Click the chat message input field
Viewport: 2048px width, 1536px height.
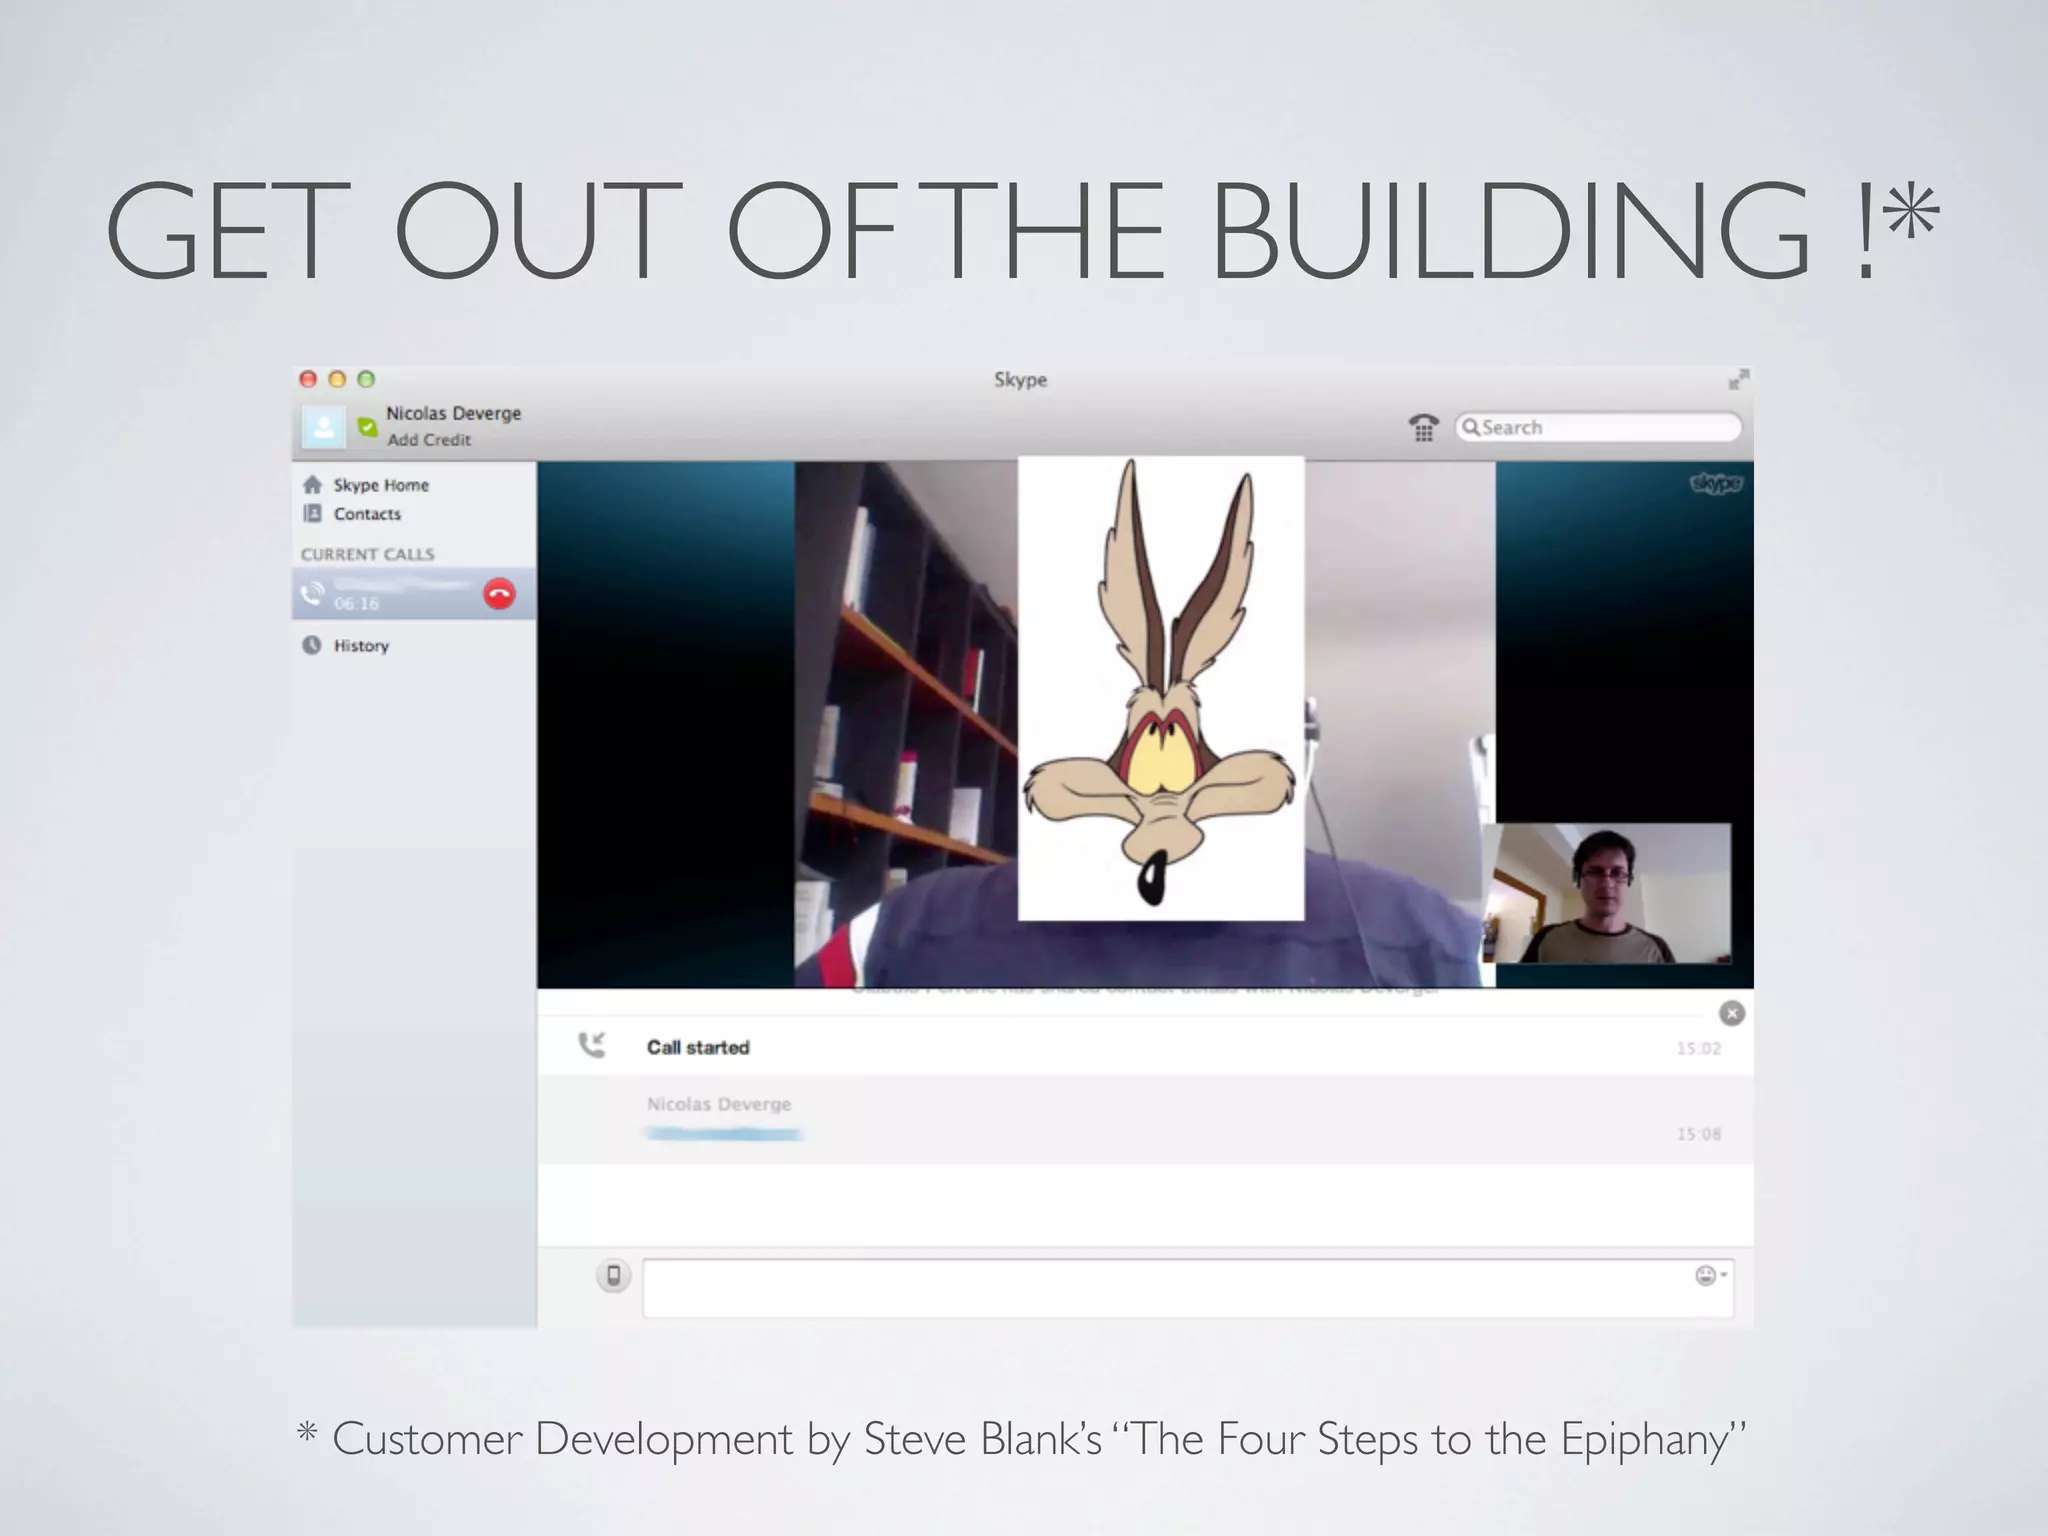tap(1188, 1288)
